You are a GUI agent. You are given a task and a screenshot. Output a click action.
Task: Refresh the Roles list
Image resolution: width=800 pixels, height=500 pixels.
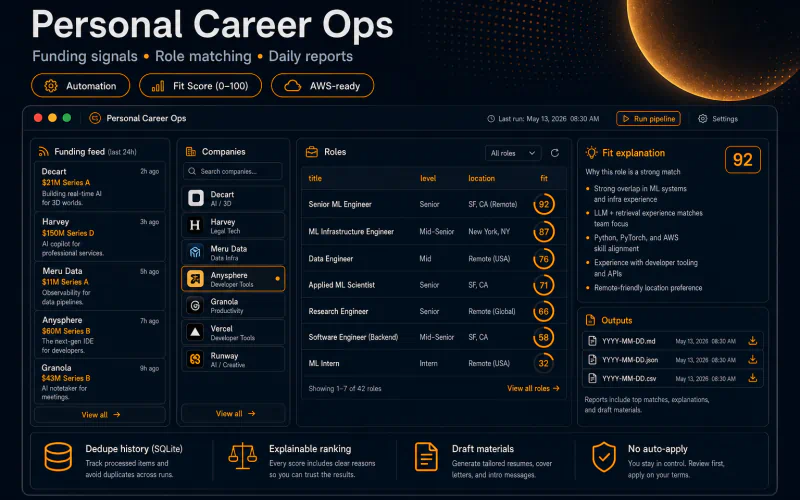(x=555, y=153)
